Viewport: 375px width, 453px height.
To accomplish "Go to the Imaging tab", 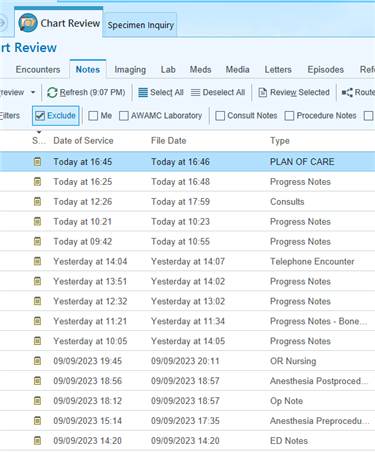I will [x=130, y=70].
